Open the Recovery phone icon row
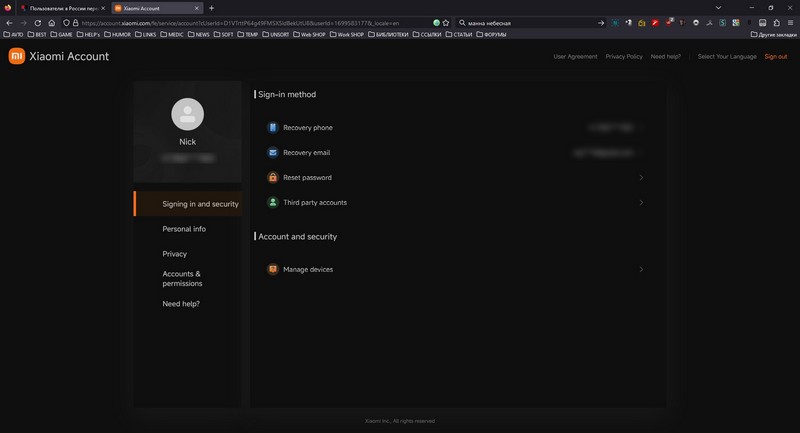 272,128
